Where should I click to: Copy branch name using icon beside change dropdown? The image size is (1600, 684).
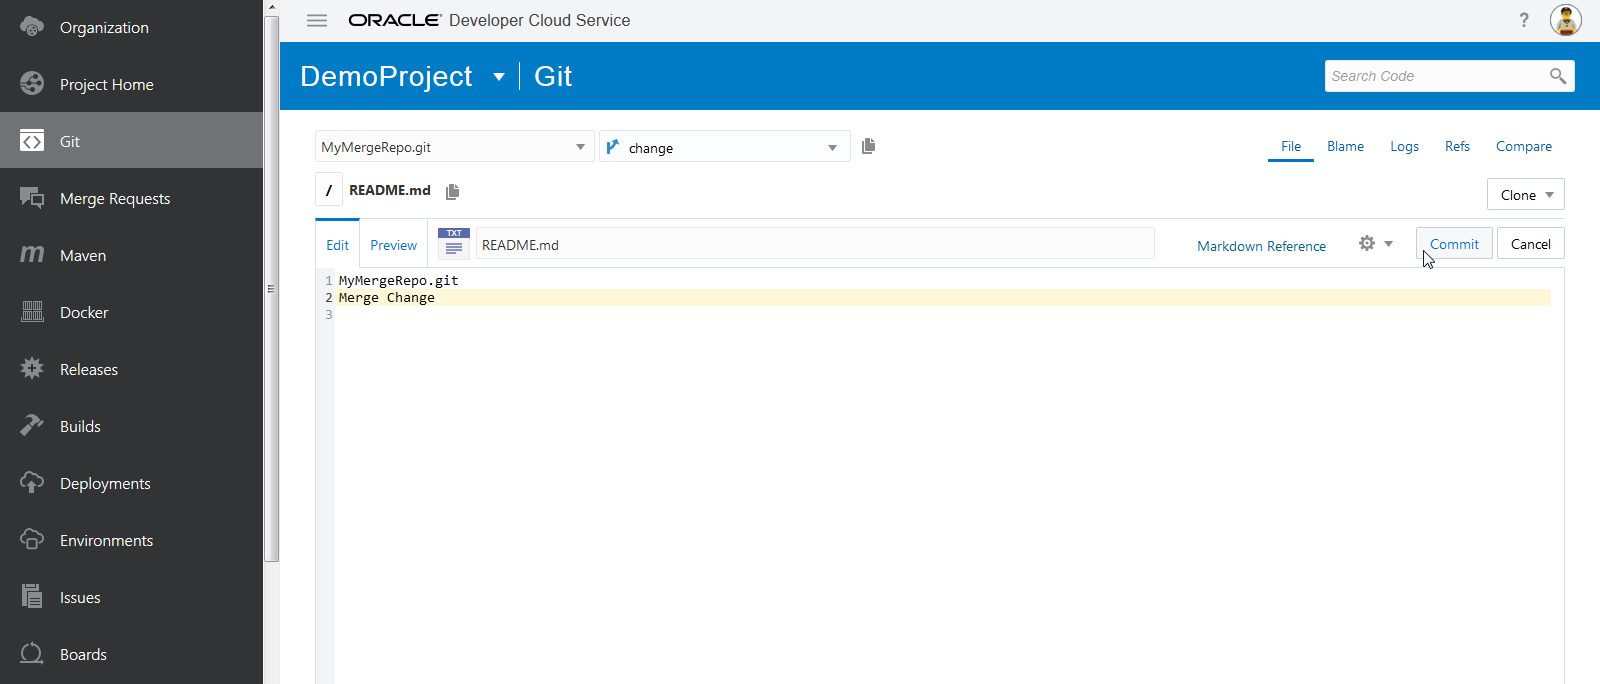868,146
